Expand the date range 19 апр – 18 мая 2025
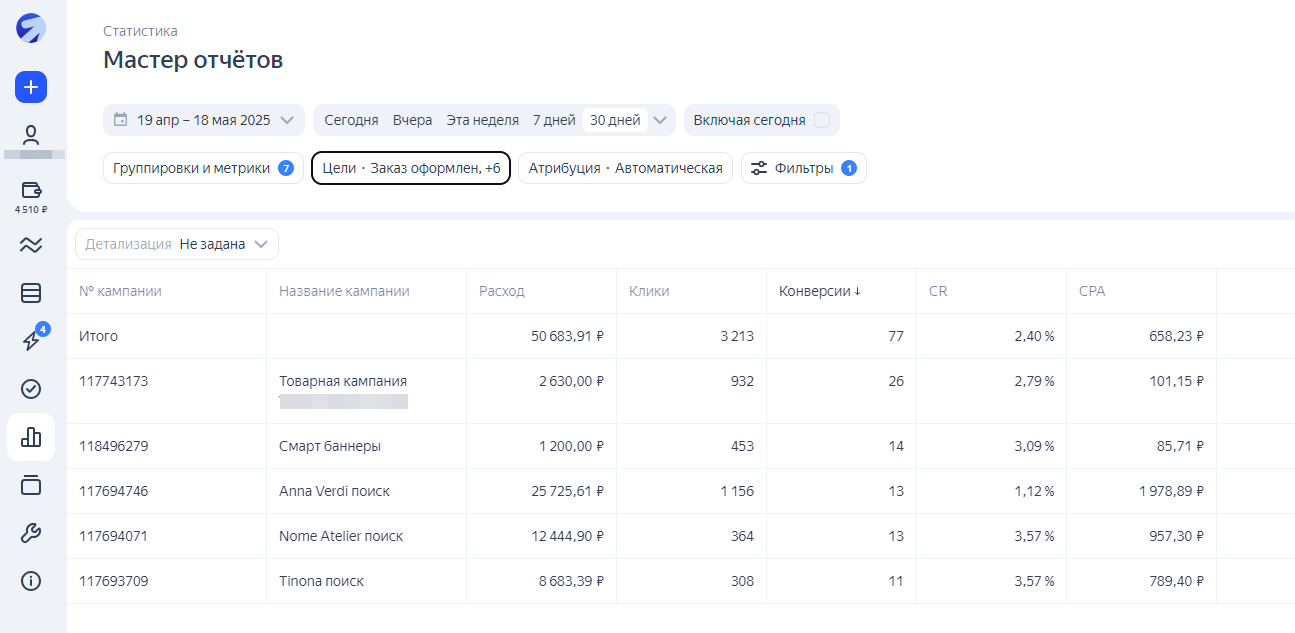The image size is (1295, 633). pyautogui.click(x=204, y=120)
